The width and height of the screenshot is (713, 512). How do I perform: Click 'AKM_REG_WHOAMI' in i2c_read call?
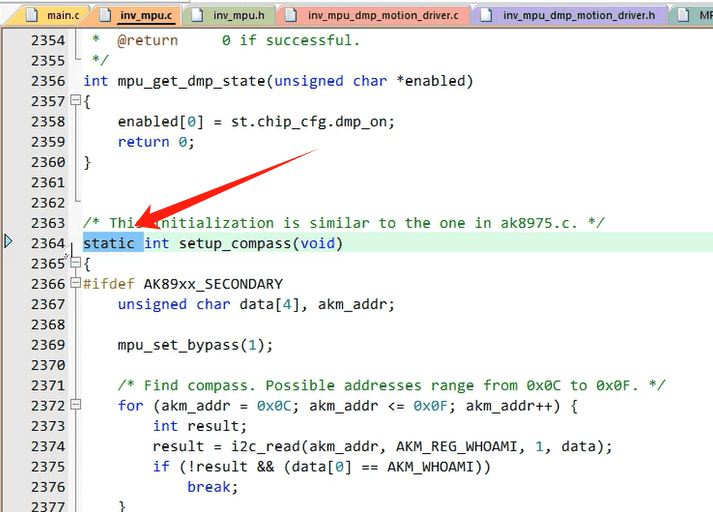coord(457,447)
